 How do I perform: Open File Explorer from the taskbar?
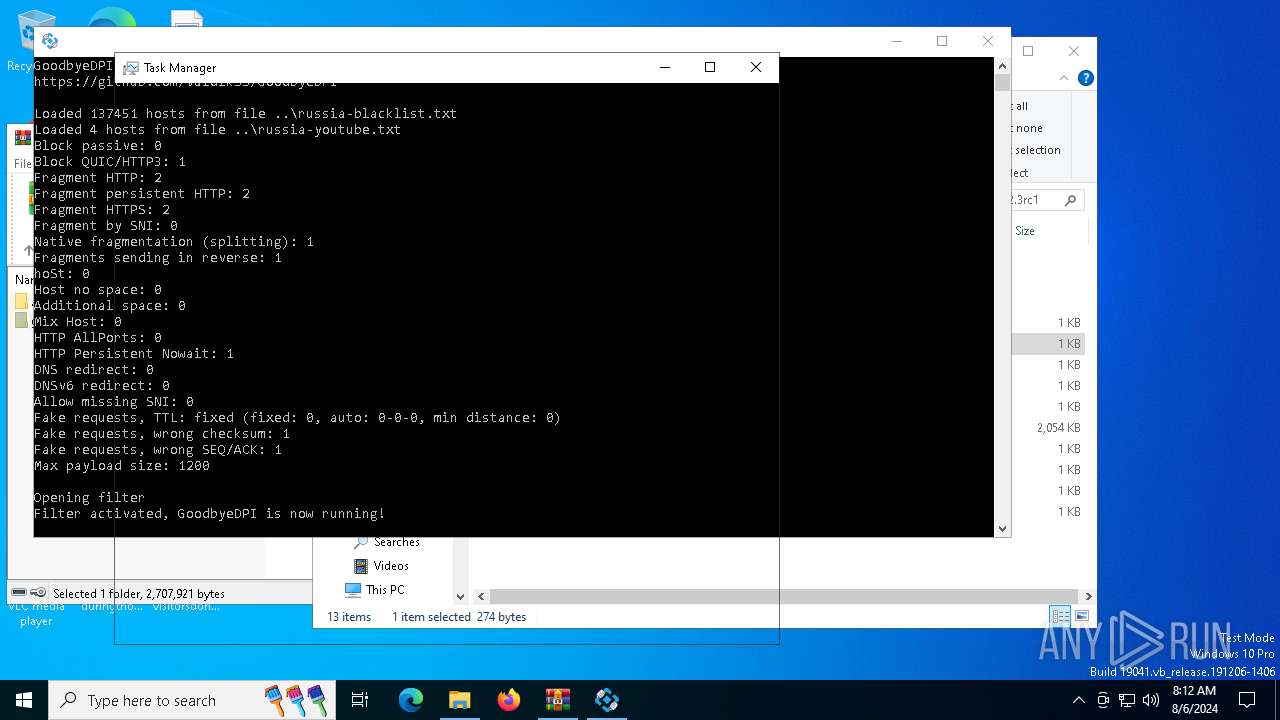coord(459,700)
